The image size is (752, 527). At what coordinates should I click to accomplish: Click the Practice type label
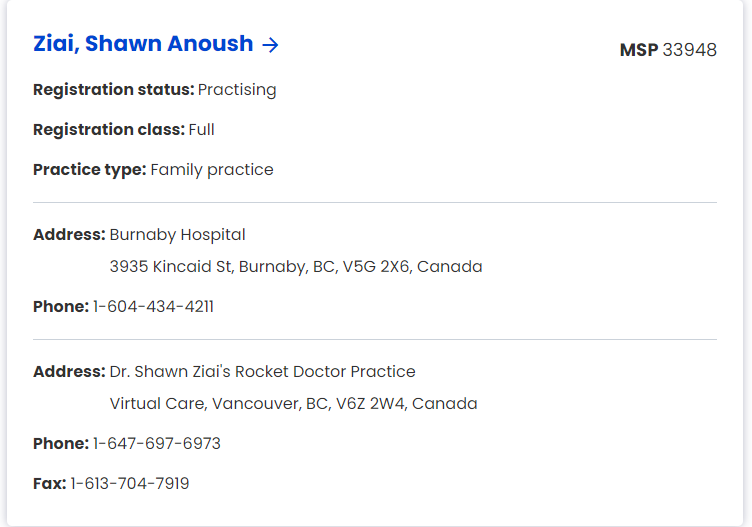pyautogui.click(x=89, y=170)
